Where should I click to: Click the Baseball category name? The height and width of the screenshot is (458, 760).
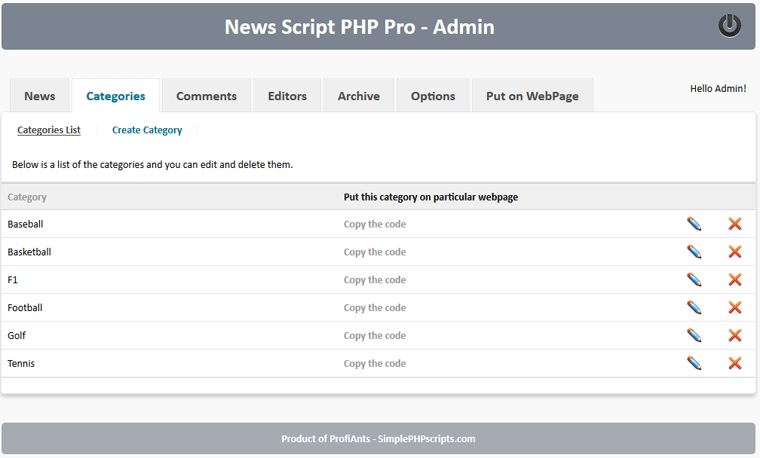pos(25,224)
